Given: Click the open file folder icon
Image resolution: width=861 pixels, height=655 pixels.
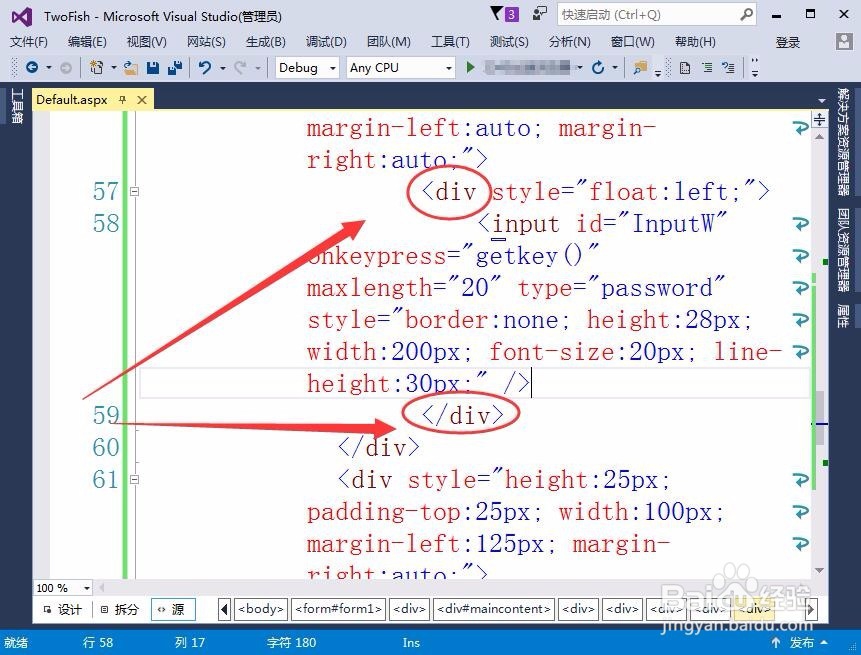Looking at the screenshot, I should [x=131, y=68].
